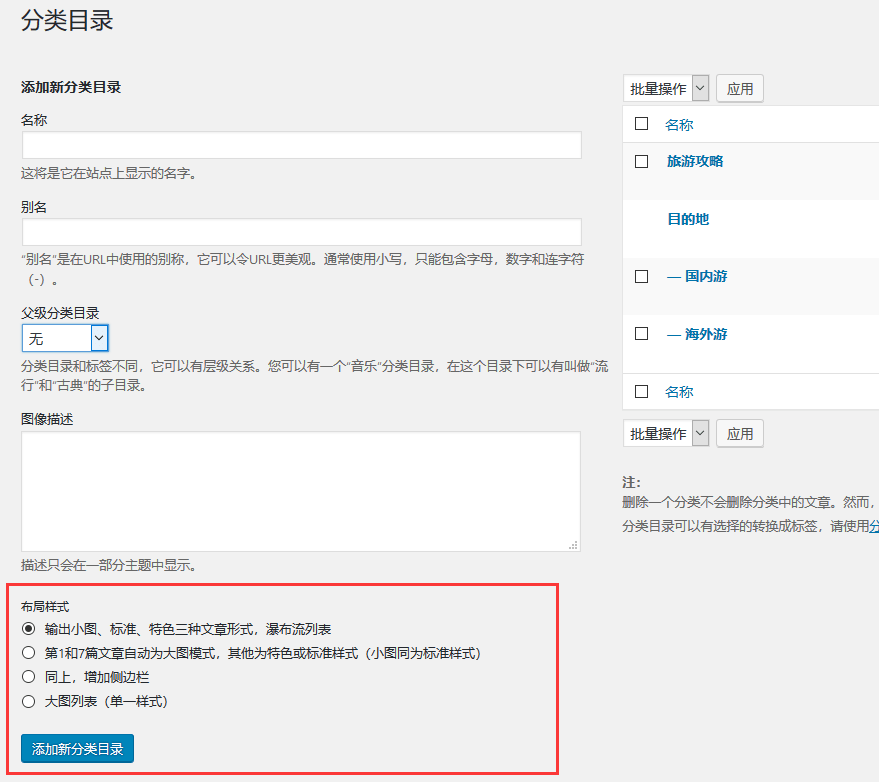The height and width of the screenshot is (782, 879).
Task: Open the 旅游攻略 category link
Action: point(695,161)
